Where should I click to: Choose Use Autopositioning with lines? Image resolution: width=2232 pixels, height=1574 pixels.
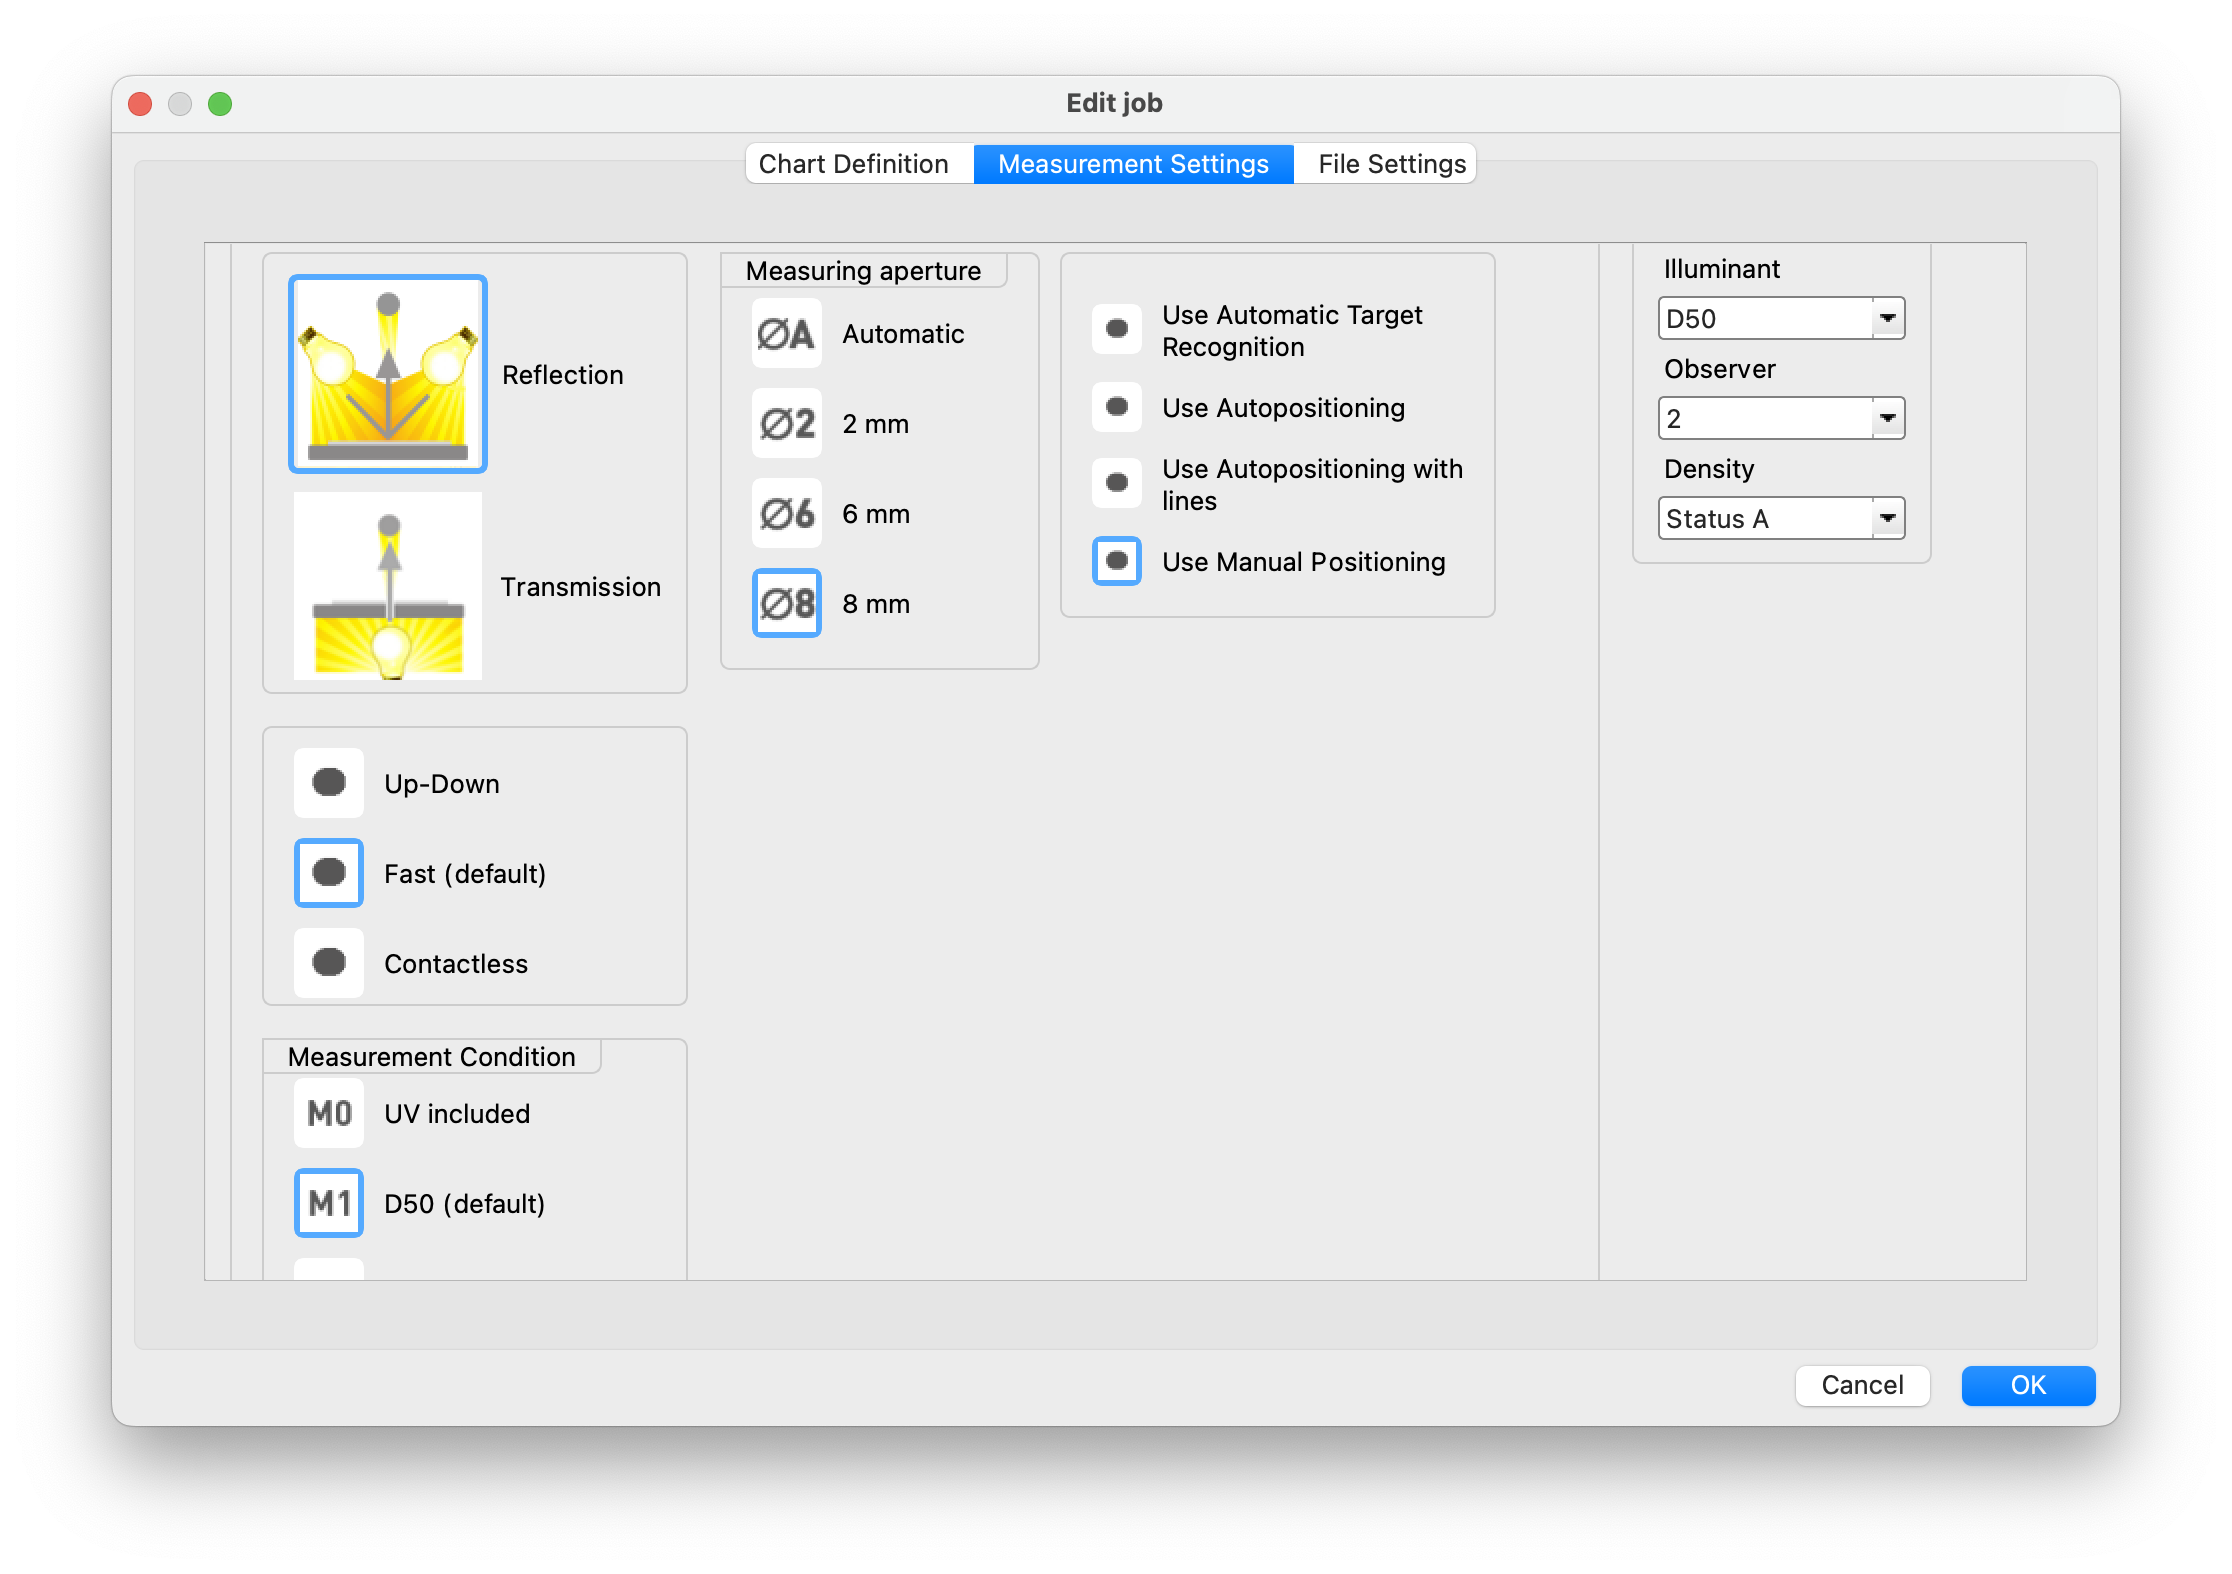click(x=1117, y=484)
